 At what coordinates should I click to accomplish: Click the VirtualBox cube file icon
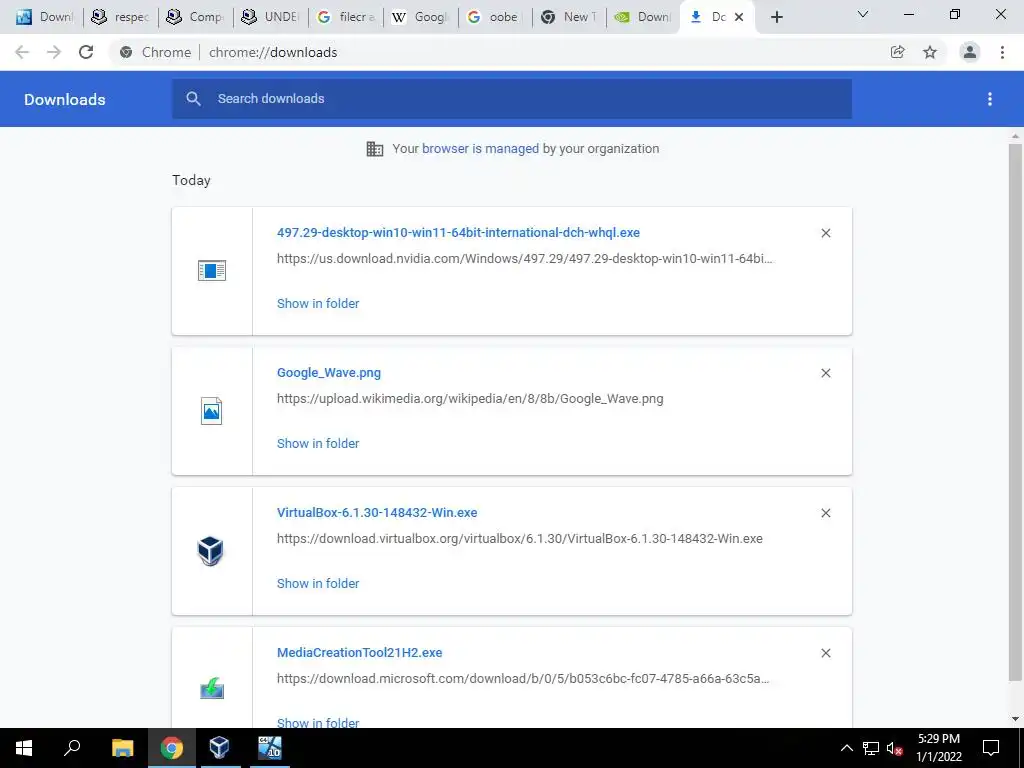210,551
